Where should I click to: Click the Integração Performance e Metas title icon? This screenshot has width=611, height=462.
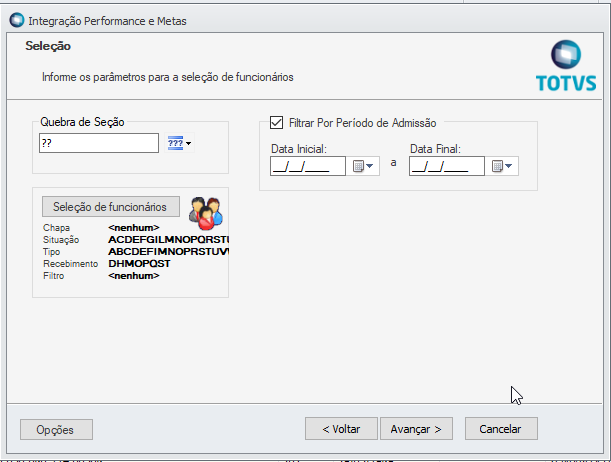pyautogui.click(x=15, y=20)
